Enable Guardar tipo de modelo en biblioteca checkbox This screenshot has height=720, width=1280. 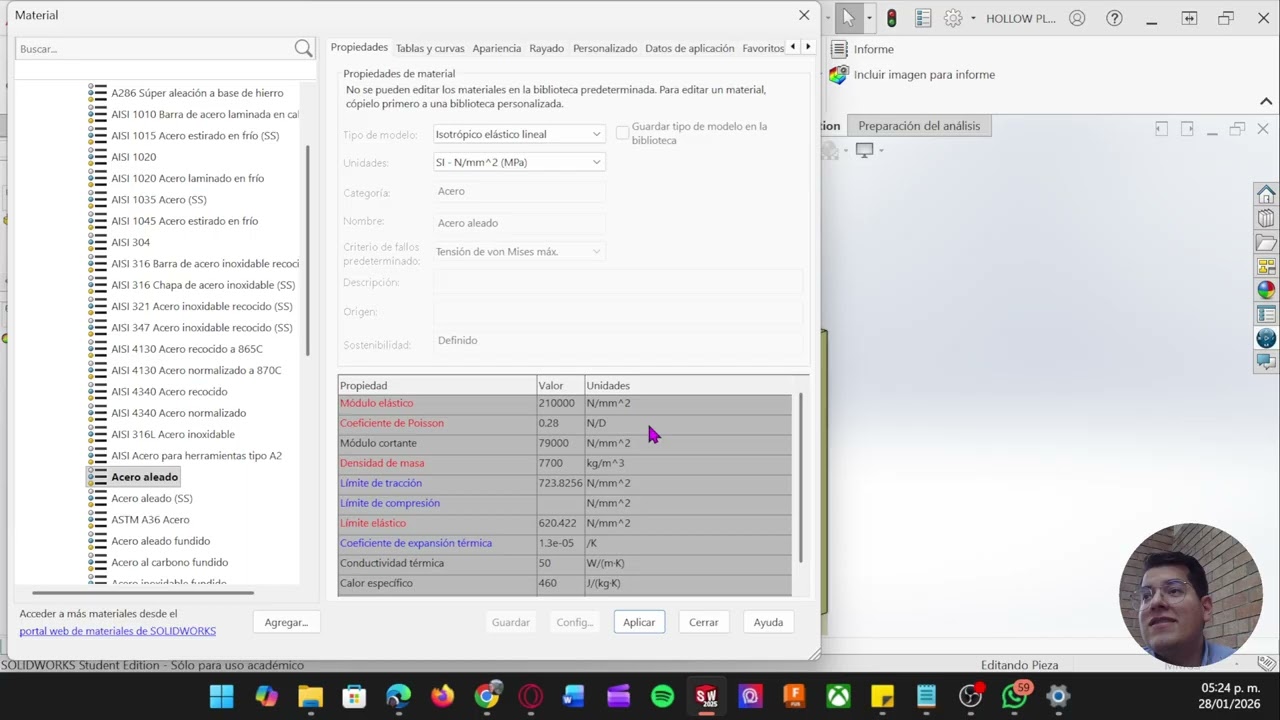[x=622, y=133]
